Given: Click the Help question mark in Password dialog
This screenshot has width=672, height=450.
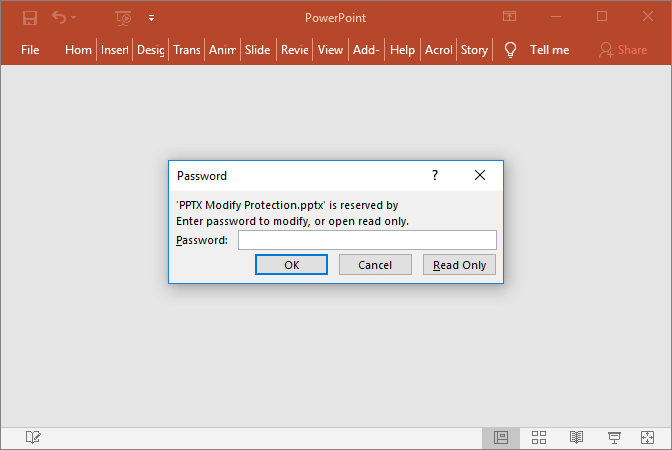Looking at the screenshot, I should click(x=435, y=175).
